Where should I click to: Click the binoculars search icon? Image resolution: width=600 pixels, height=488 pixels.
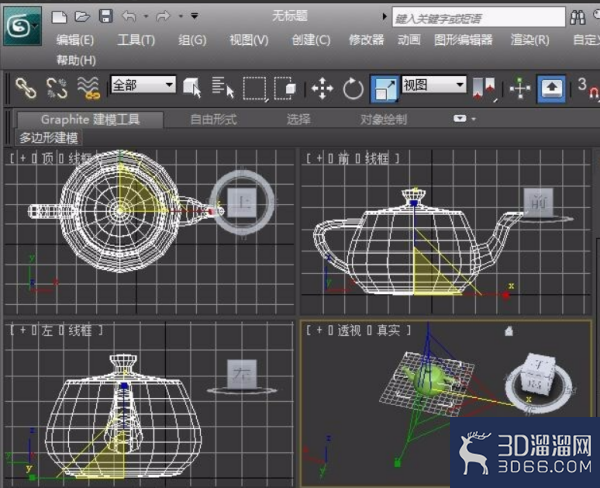tap(577, 18)
